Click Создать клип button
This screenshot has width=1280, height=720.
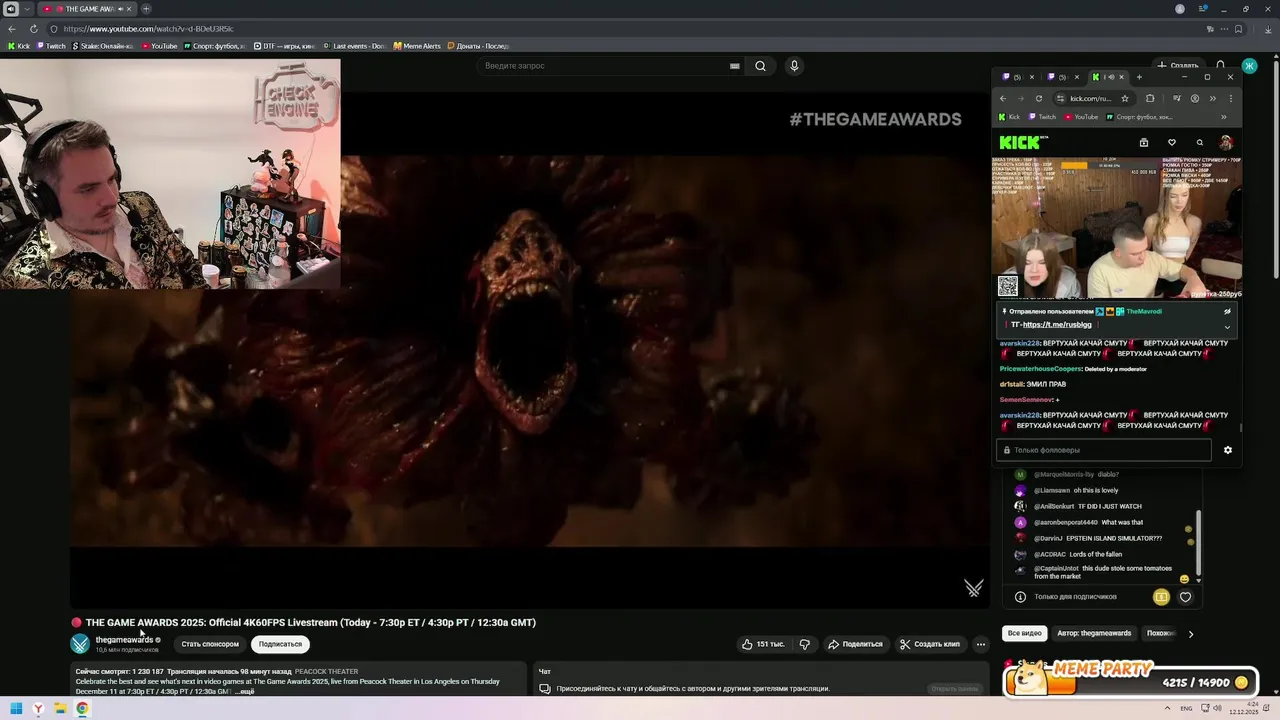pyautogui.click(x=929, y=644)
